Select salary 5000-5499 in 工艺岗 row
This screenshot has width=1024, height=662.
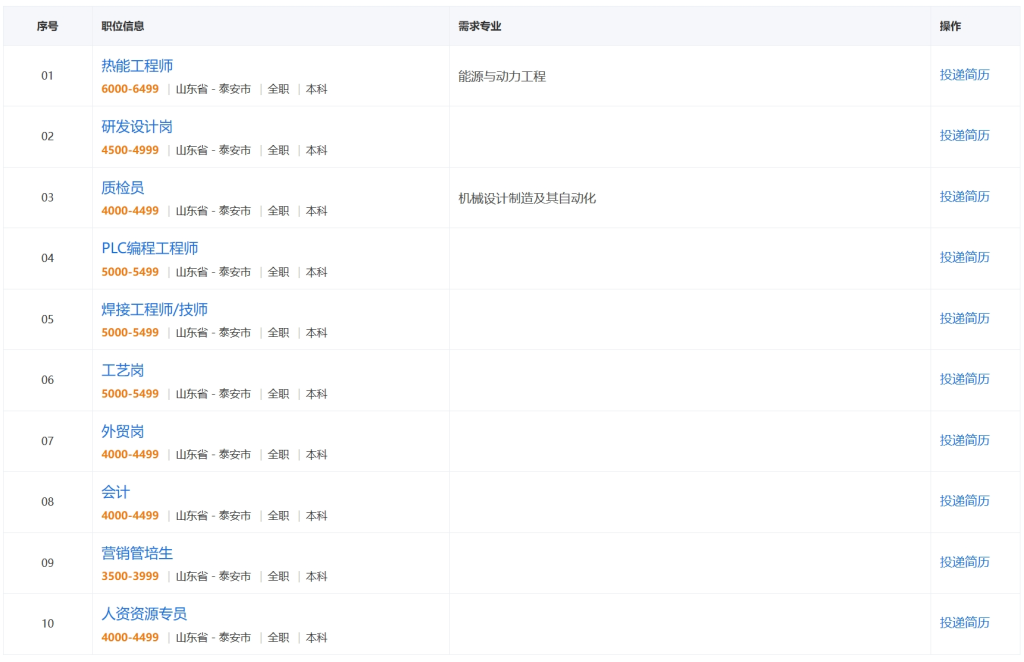coord(130,394)
